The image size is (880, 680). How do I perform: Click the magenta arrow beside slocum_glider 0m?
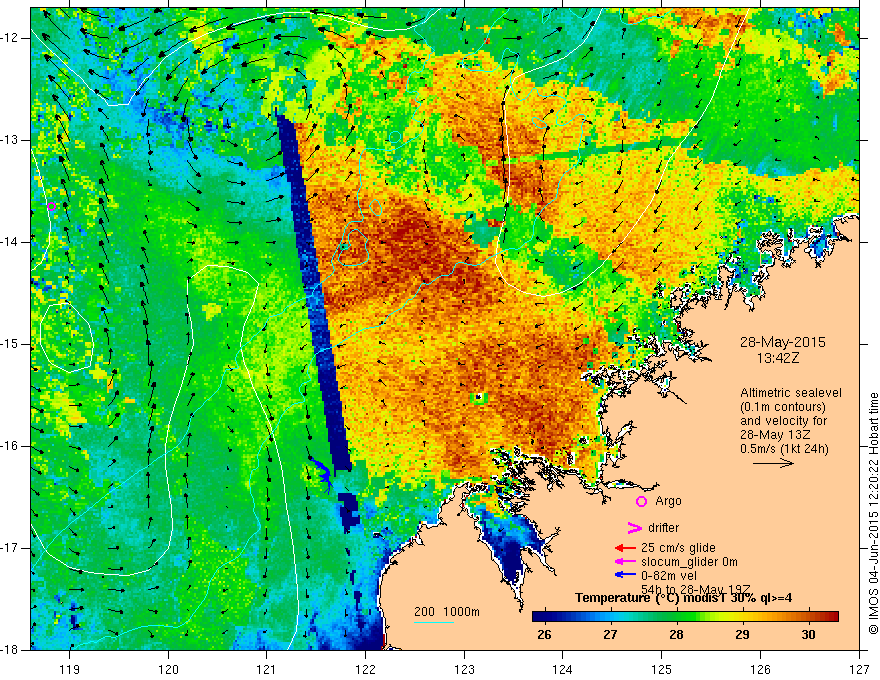point(625,562)
